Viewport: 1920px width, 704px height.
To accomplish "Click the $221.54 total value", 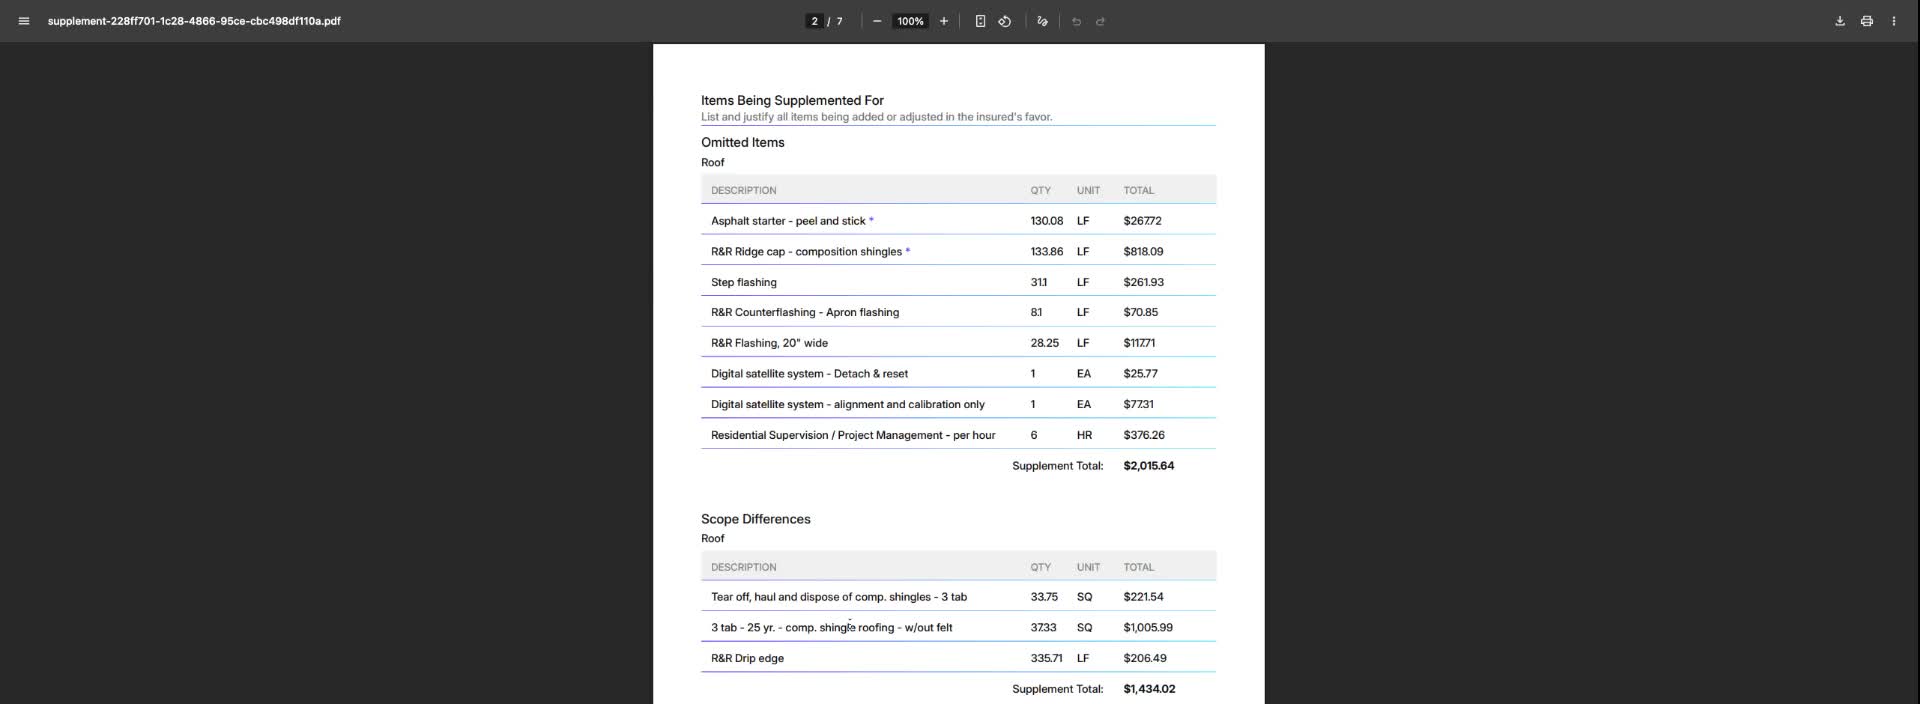I will coord(1143,597).
